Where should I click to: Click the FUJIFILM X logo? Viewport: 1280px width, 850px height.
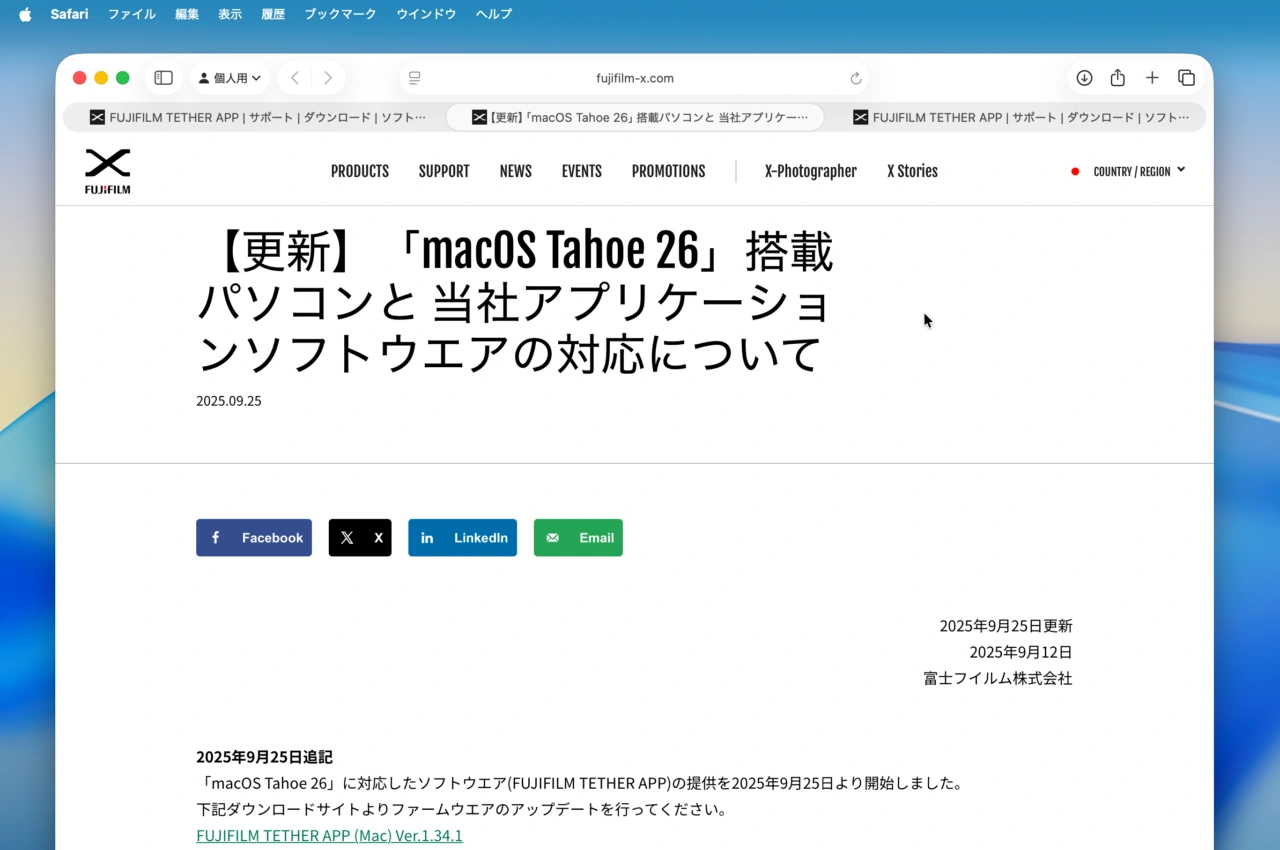click(107, 170)
